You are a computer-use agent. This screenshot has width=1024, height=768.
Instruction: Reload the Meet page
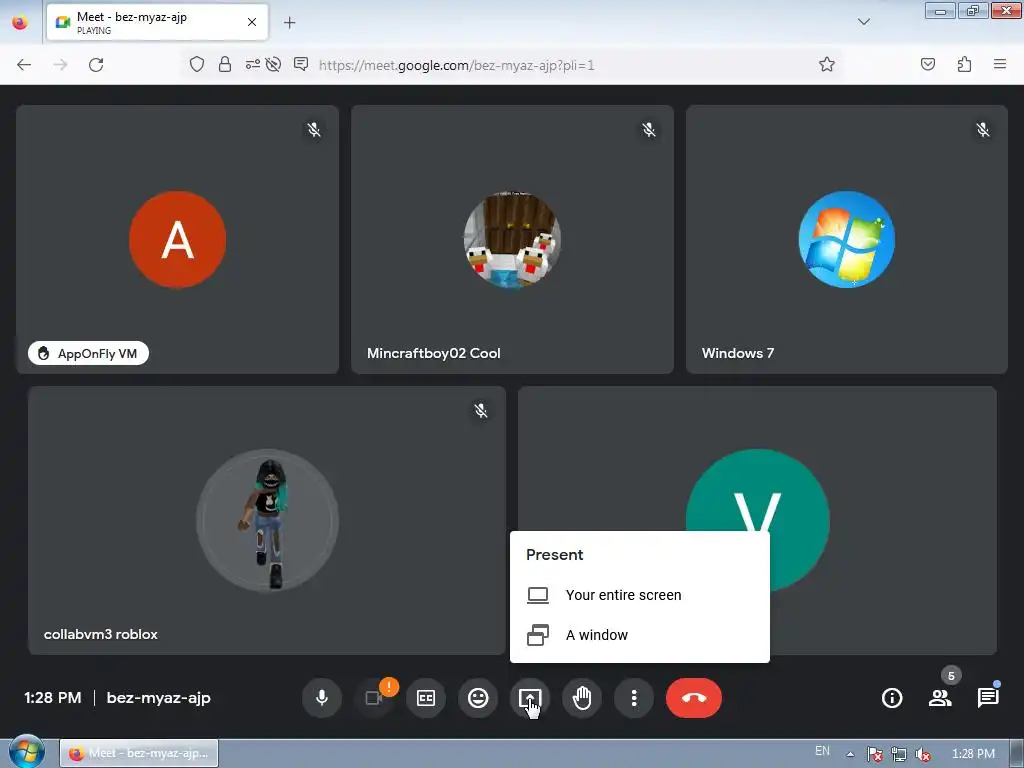point(96,65)
